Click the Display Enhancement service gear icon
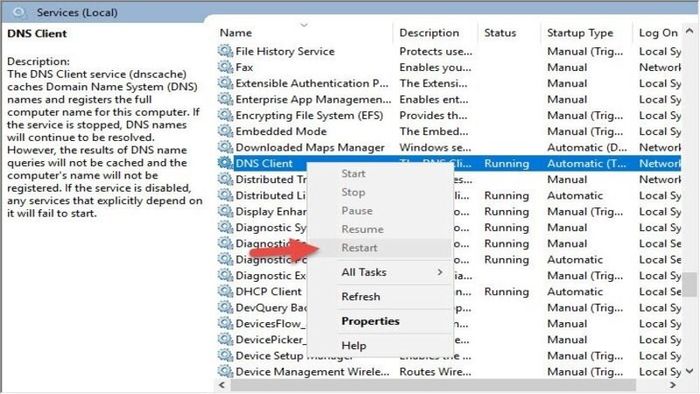This screenshot has height=394, width=700. (x=225, y=212)
